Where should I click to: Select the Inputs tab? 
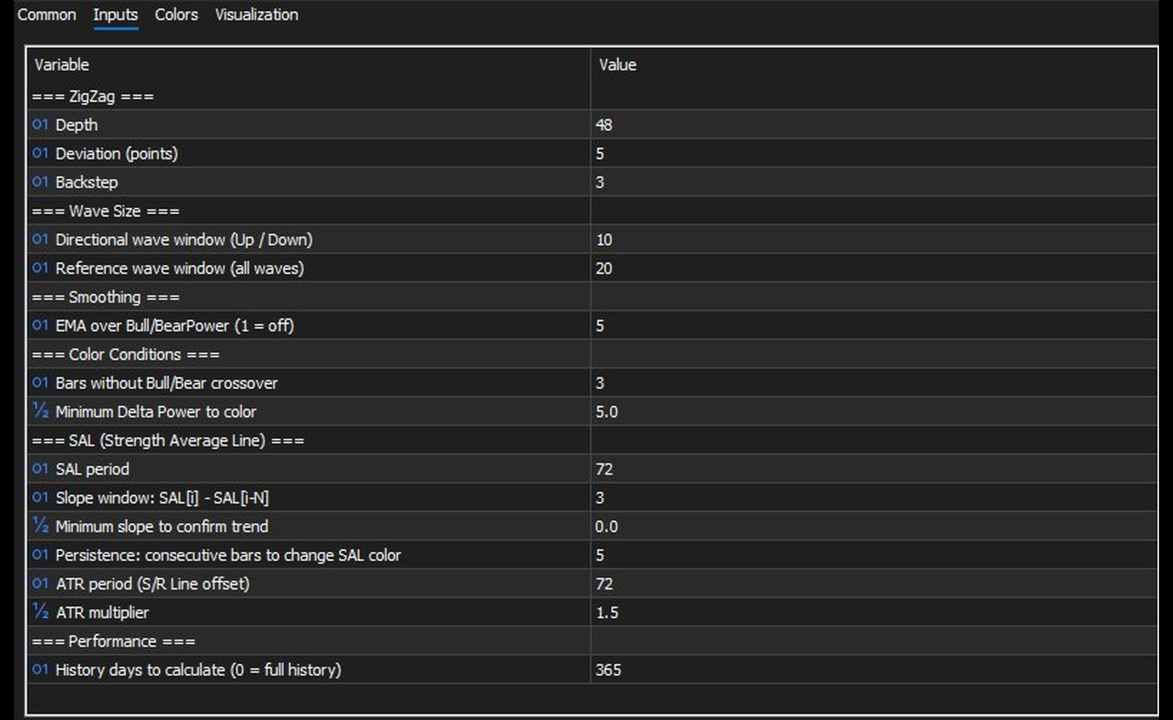pyautogui.click(x=115, y=15)
